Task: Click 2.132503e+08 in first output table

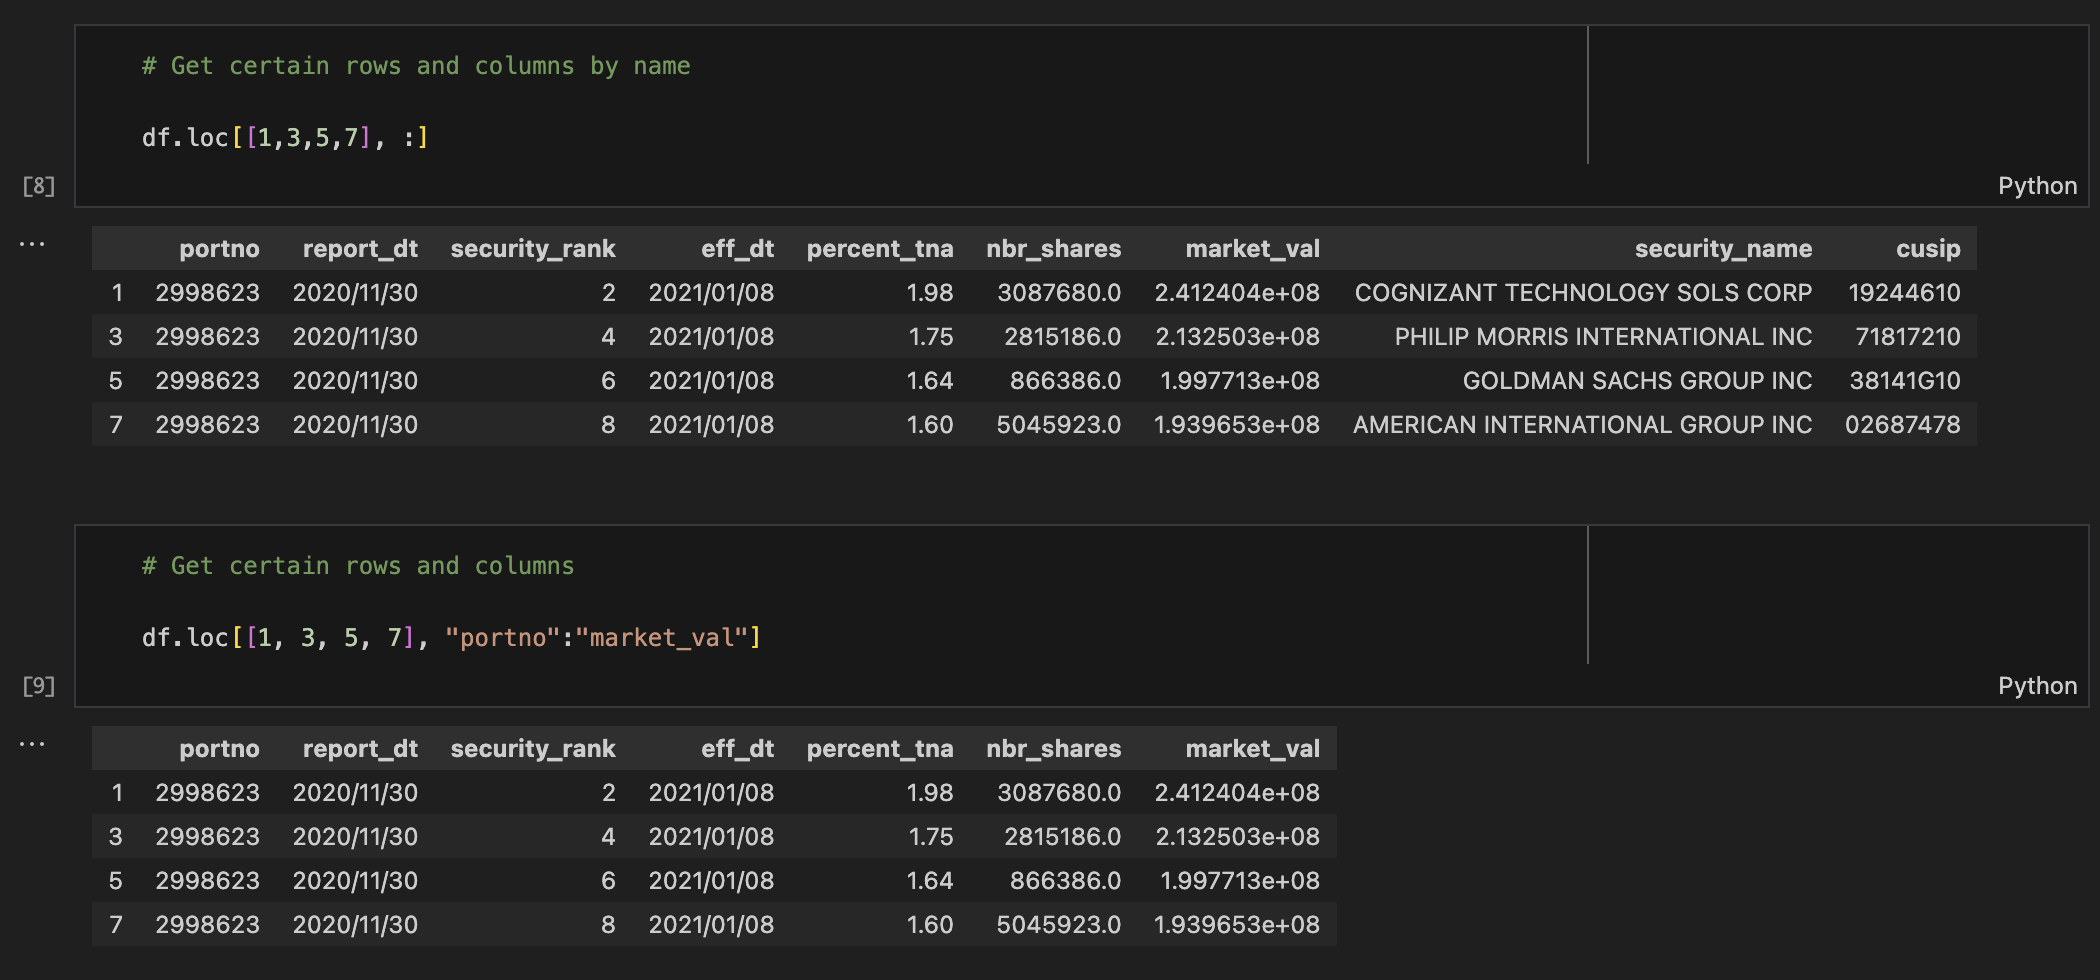Action: [x=1238, y=337]
